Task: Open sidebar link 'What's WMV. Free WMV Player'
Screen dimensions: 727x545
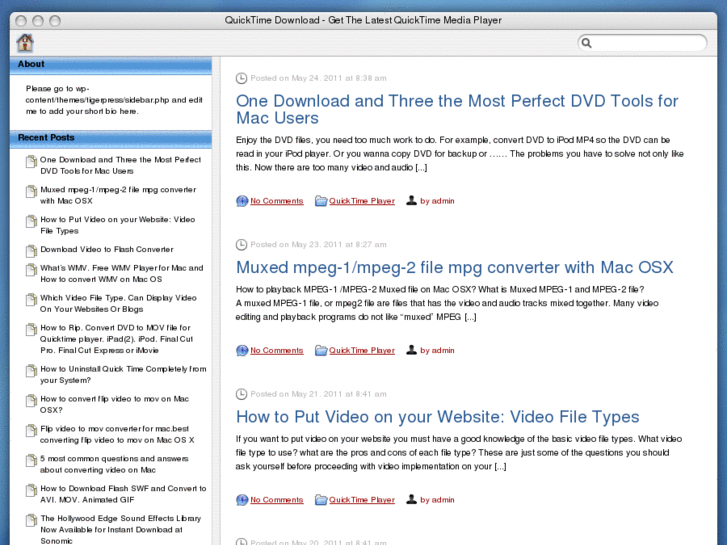Action: pyautogui.click(x=121, y=273)
